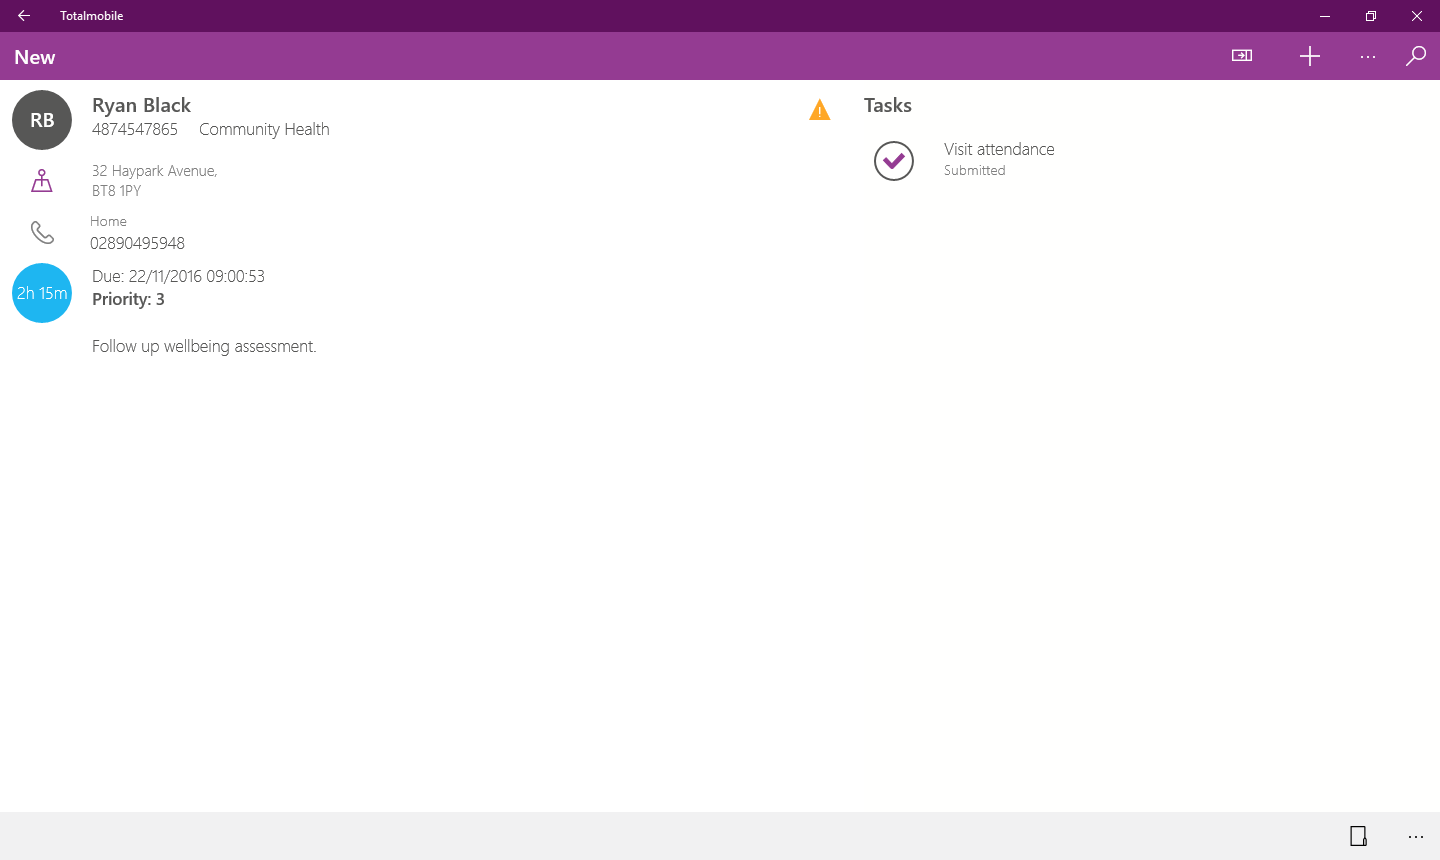Click address 32 Haypark Avenue
1440x860 pixels.
(x=155, y=171)
